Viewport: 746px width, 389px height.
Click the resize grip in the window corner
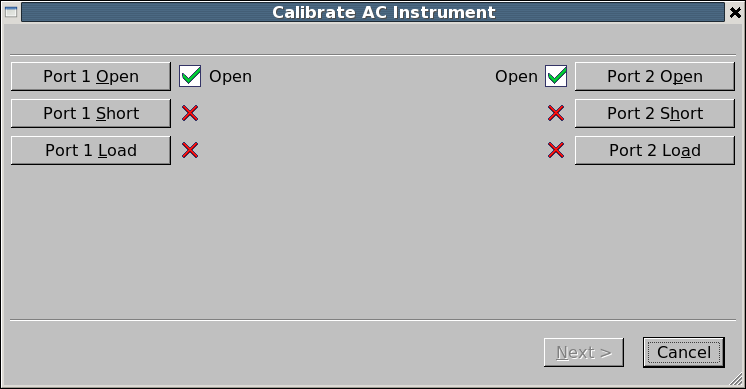736,379
